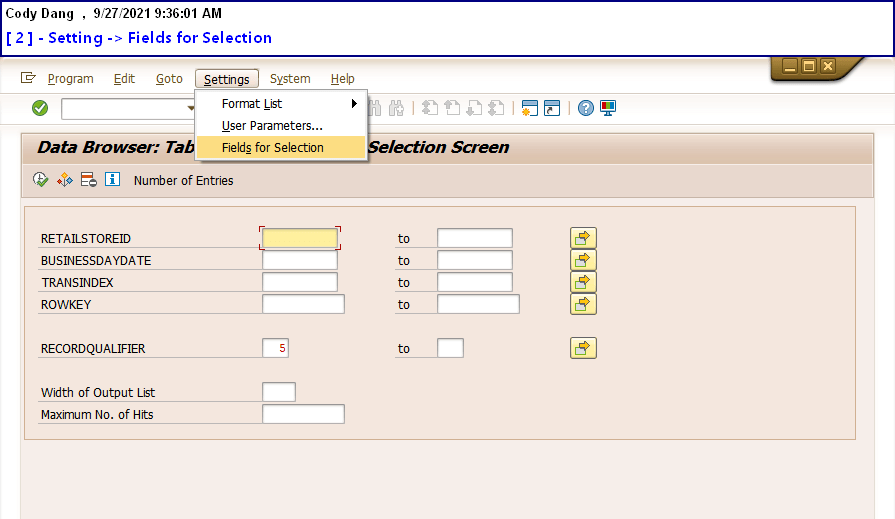
Task: Open multiple selection for RECORDQUALIFIER
Action: click(x=583, y=348)
